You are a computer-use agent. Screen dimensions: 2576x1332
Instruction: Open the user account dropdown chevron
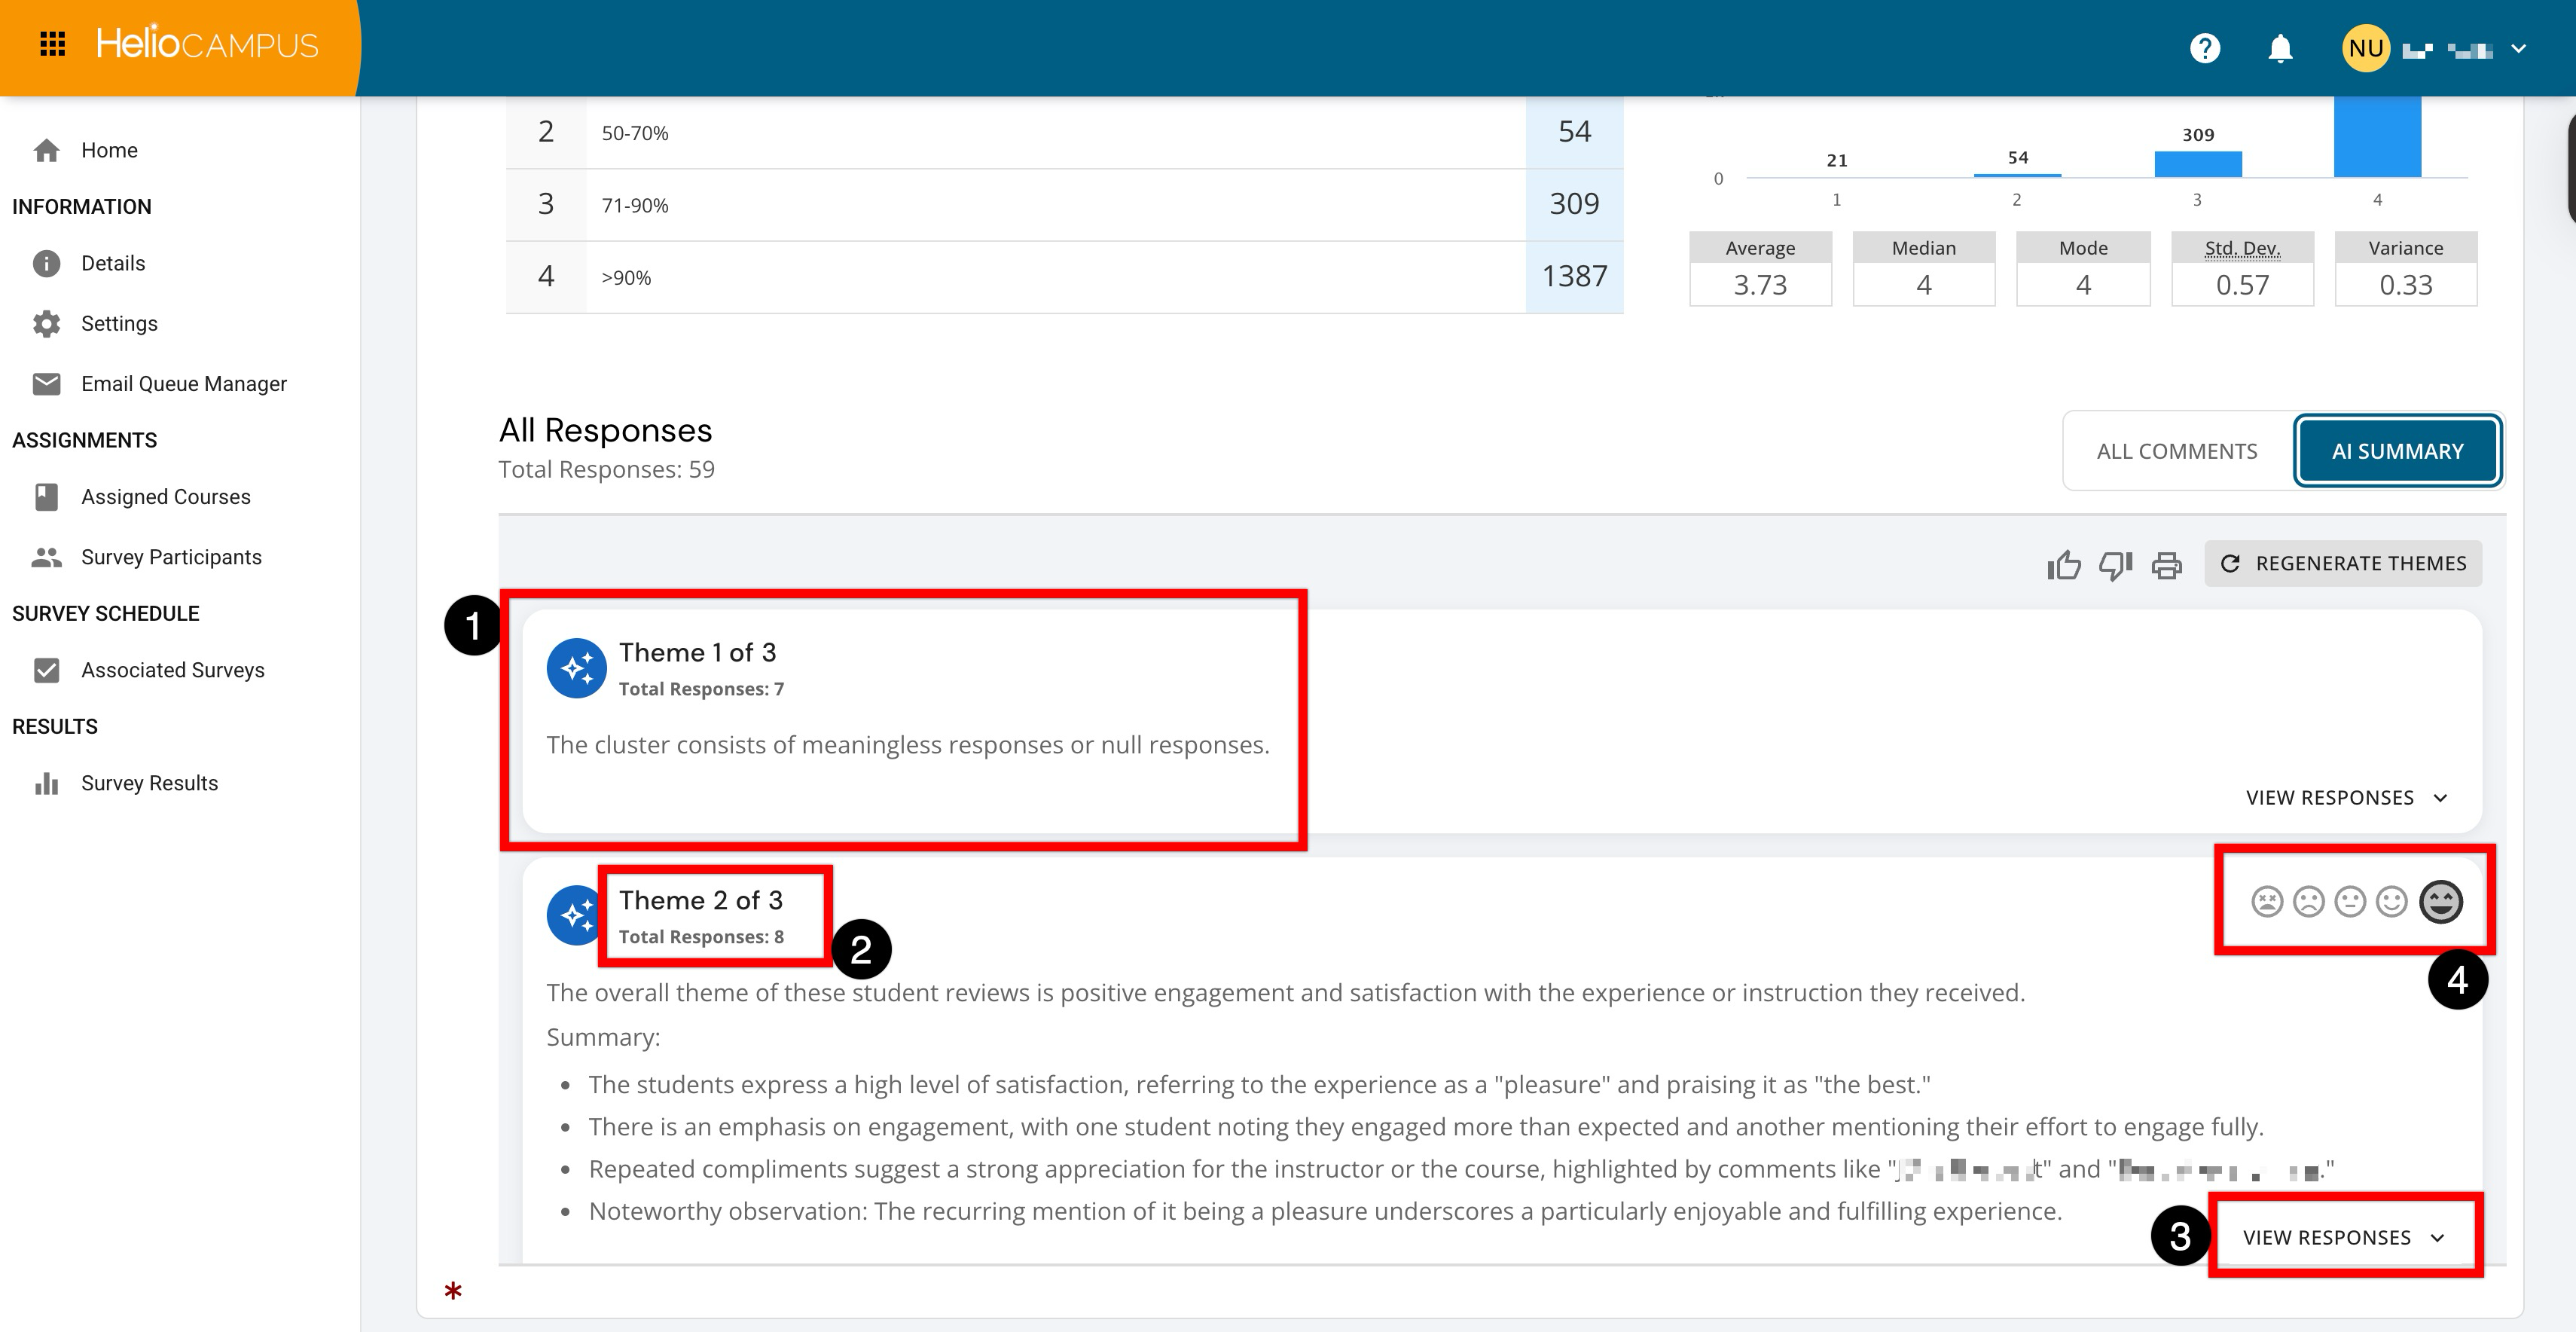[2518, 48]
